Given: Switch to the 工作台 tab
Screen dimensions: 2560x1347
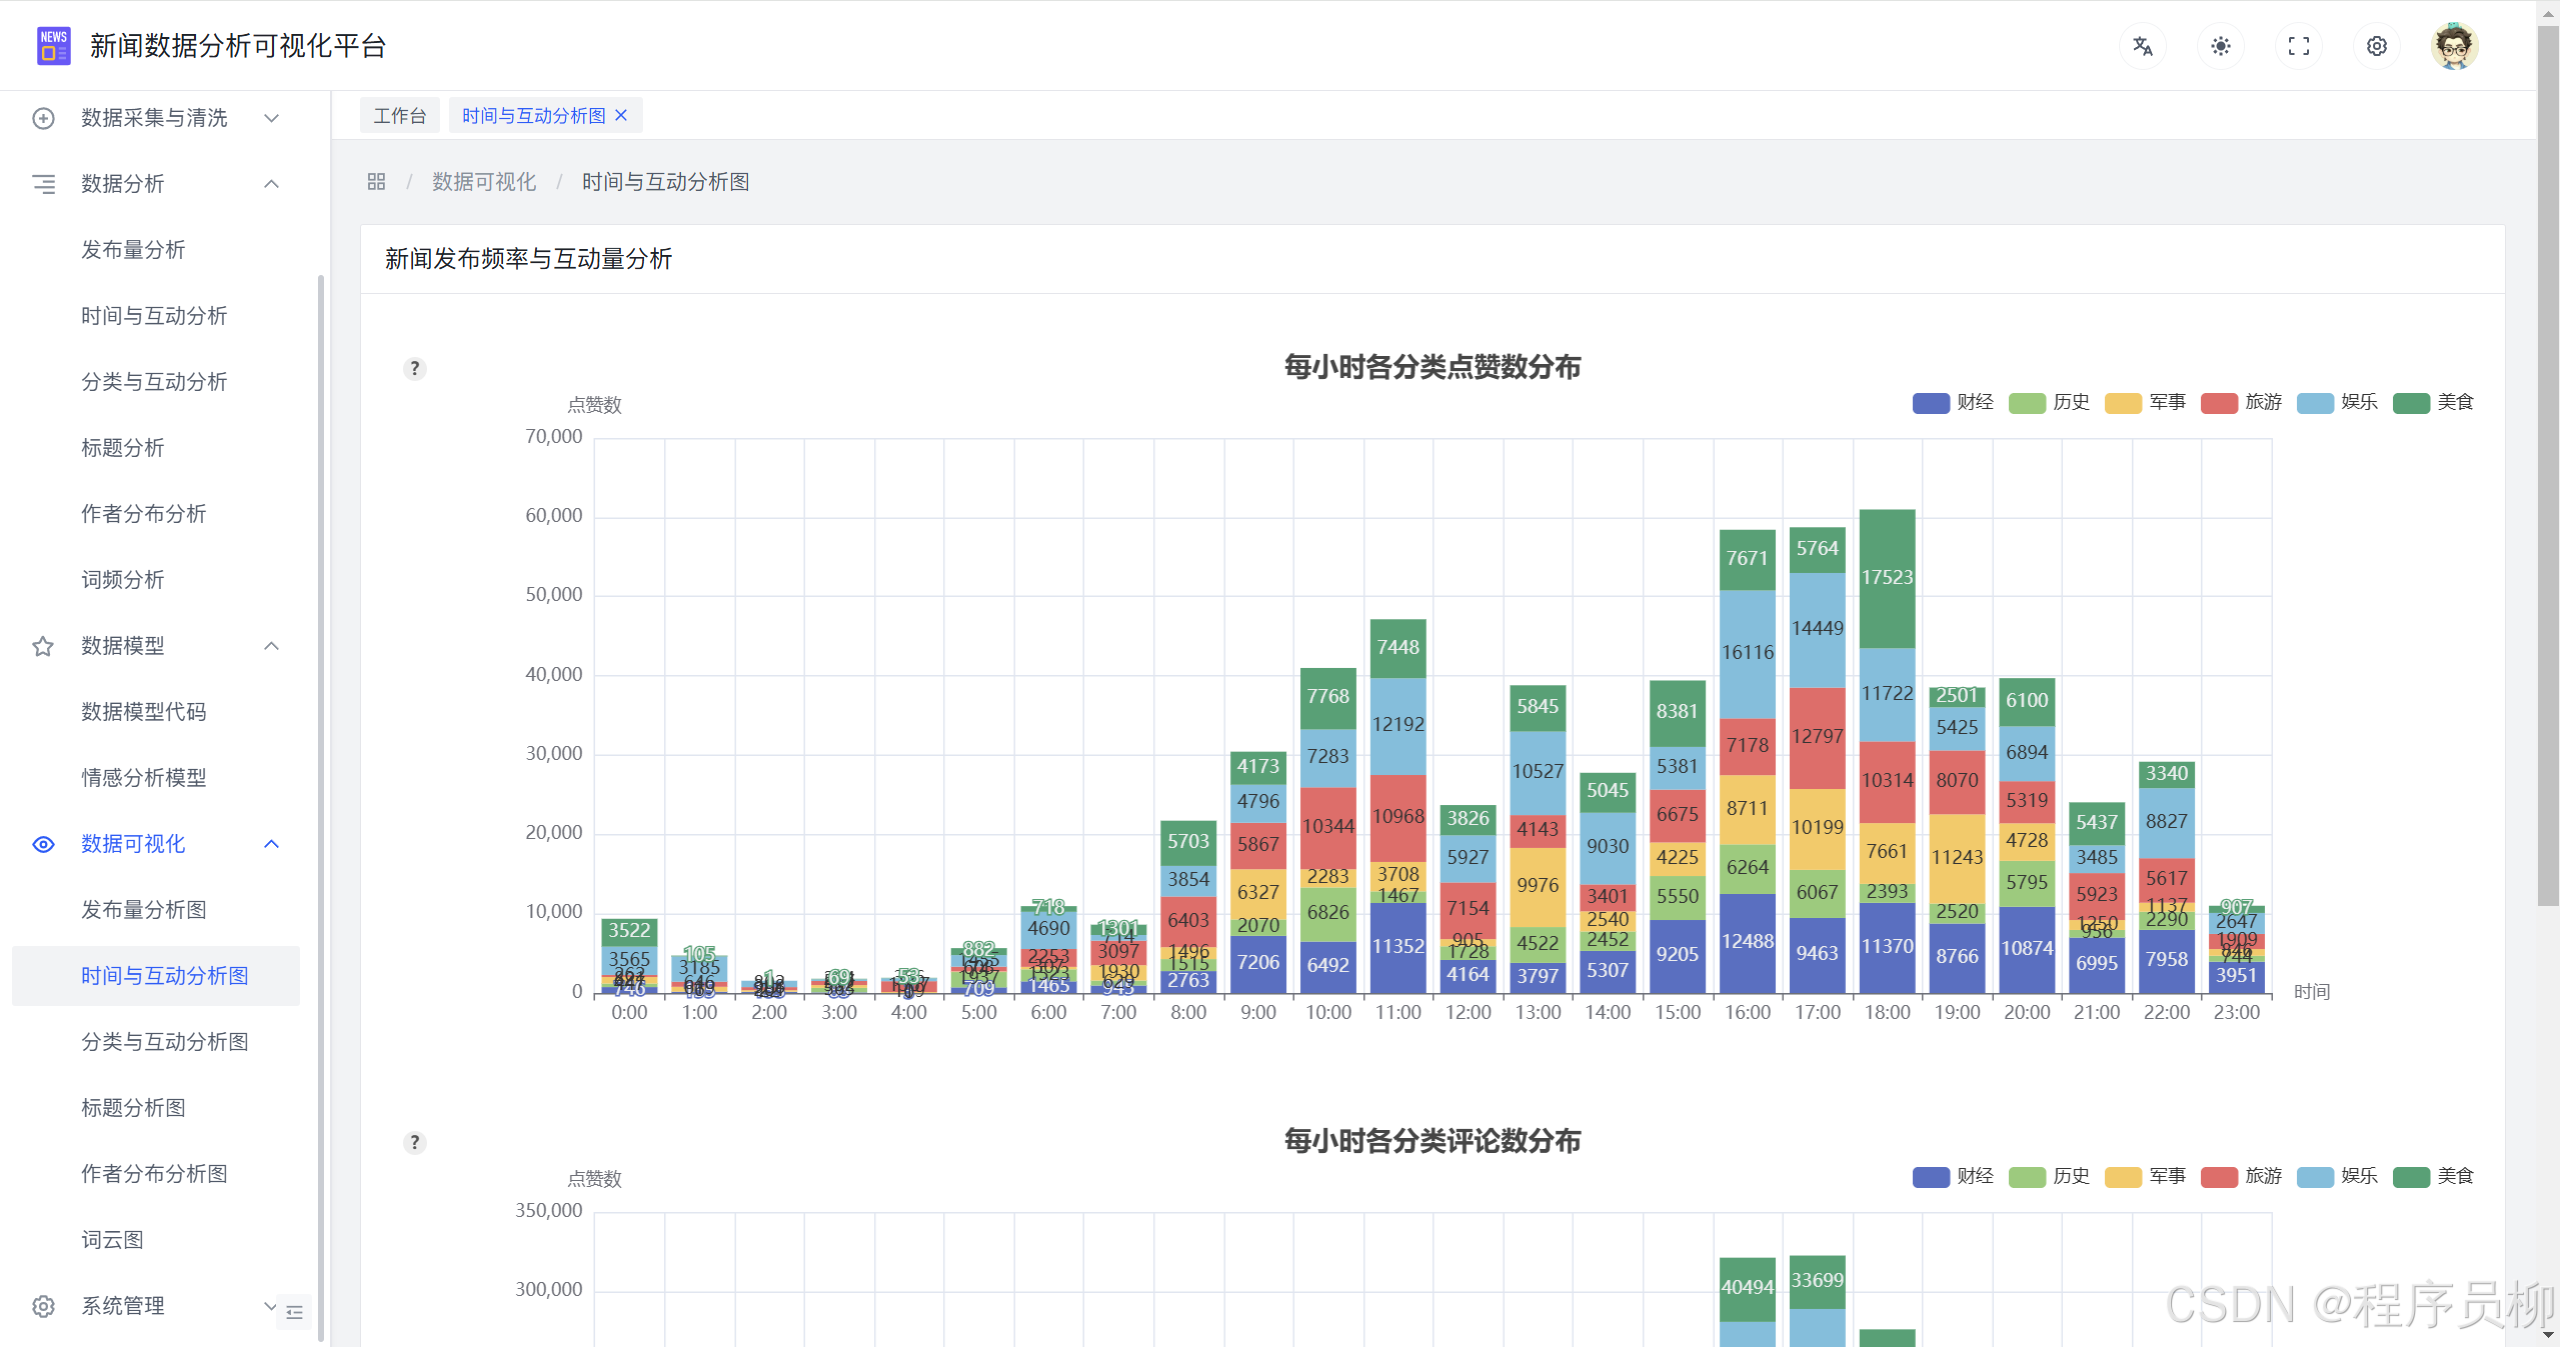Looking at the screenshot, I should [x=400, y=115].
